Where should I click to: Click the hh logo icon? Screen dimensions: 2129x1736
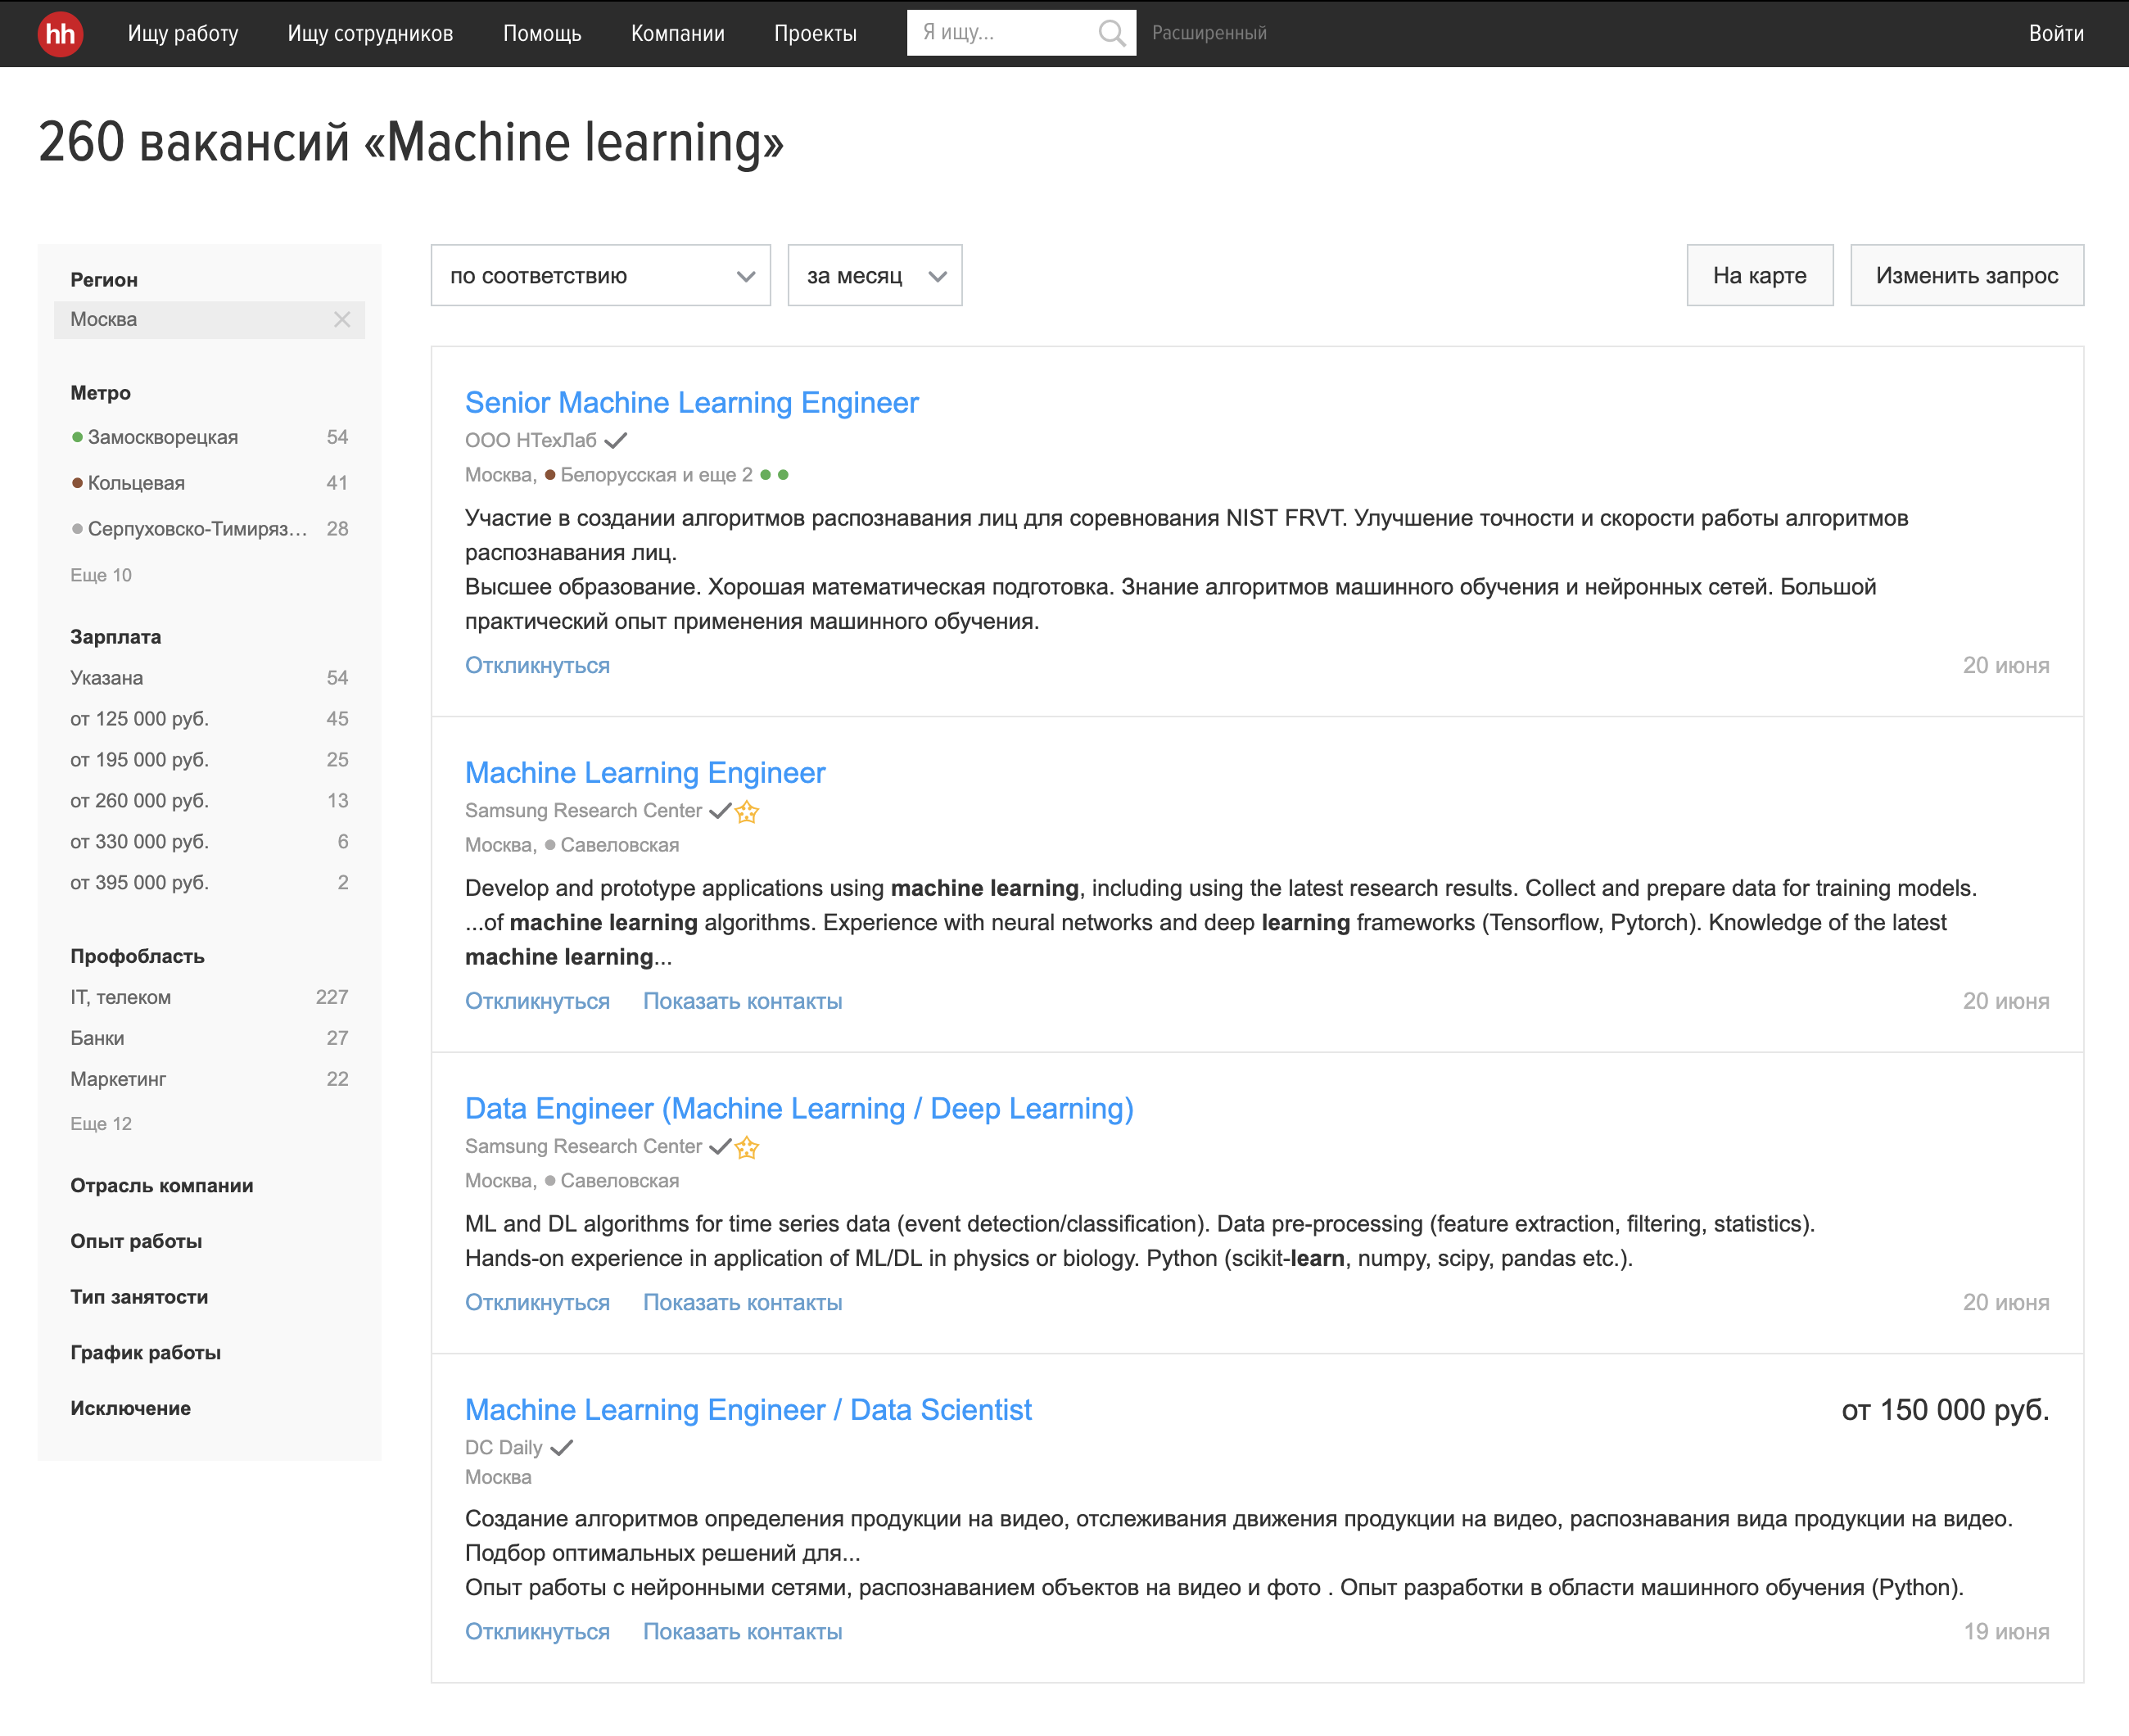click(x=60, y=33)
